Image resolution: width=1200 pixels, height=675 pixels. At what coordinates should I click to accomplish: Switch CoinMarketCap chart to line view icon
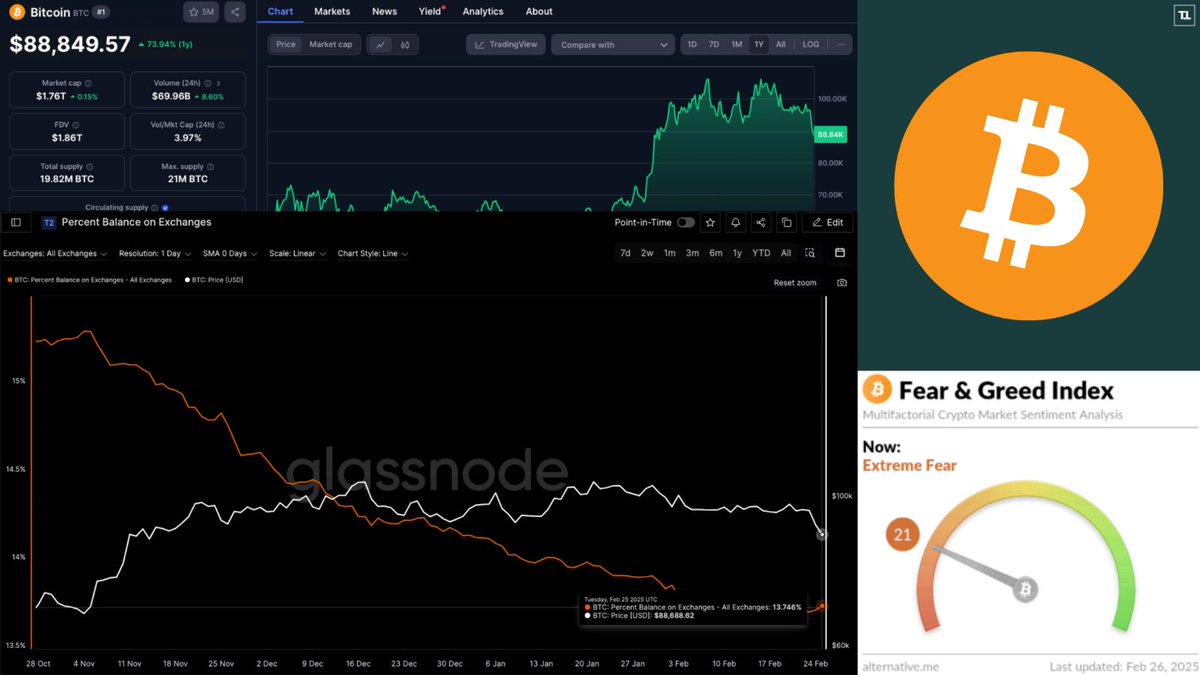tap(381, 44)
